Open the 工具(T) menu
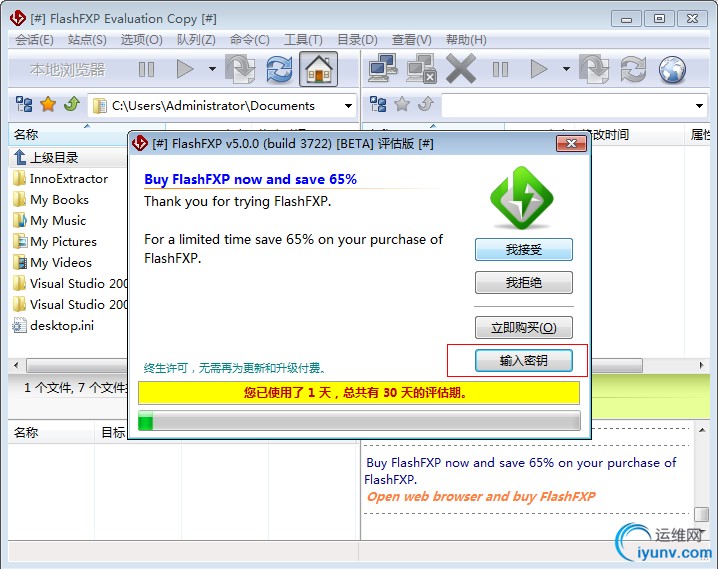The image size is (718, 569). [x=303, y=40]
